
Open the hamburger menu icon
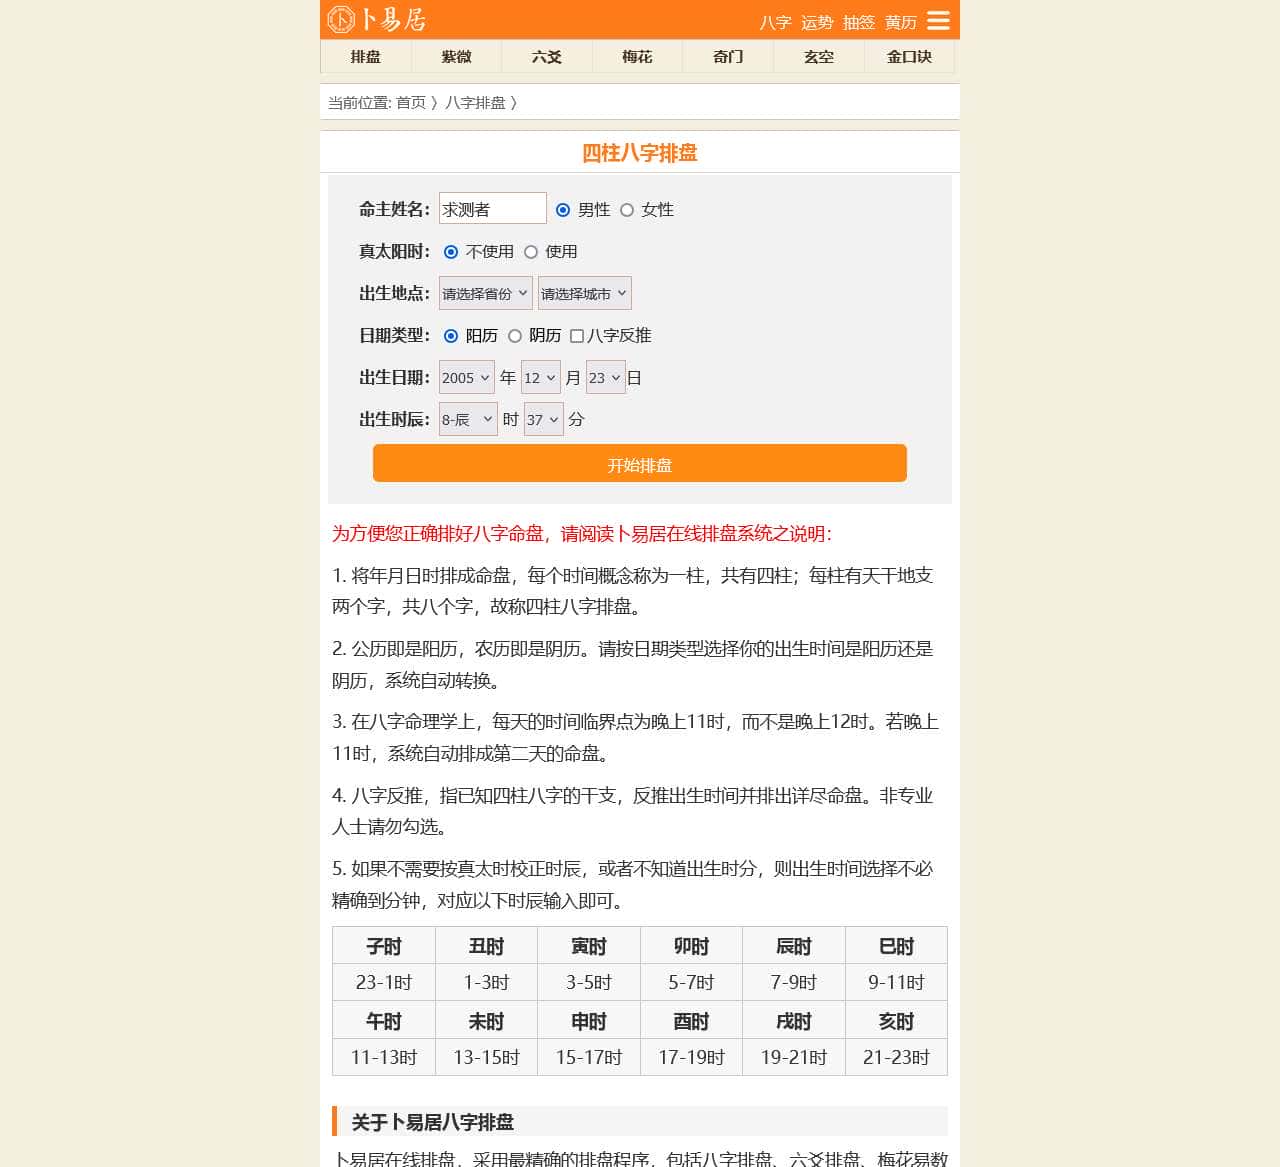pos(938,20)
